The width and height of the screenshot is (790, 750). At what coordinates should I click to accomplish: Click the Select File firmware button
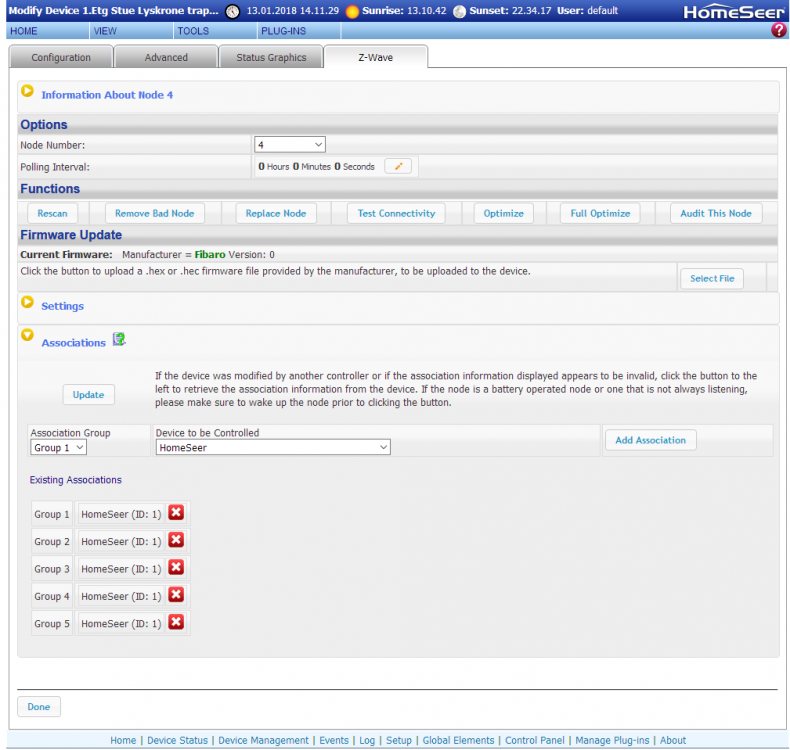click(x=712, y=278)
